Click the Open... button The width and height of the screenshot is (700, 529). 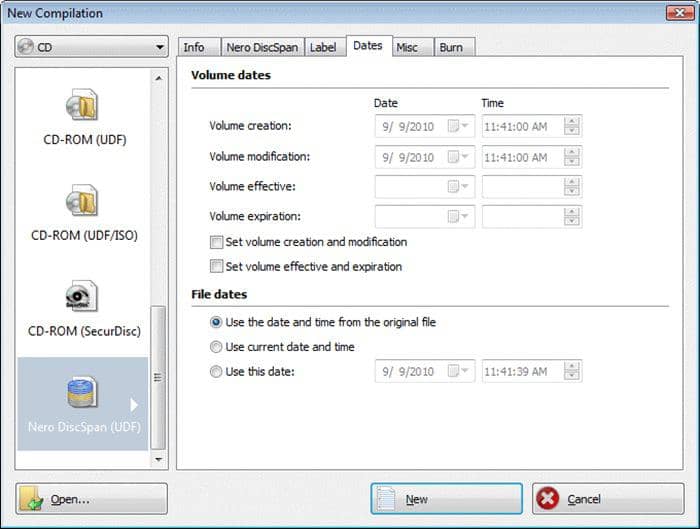(x=92, y=499)
